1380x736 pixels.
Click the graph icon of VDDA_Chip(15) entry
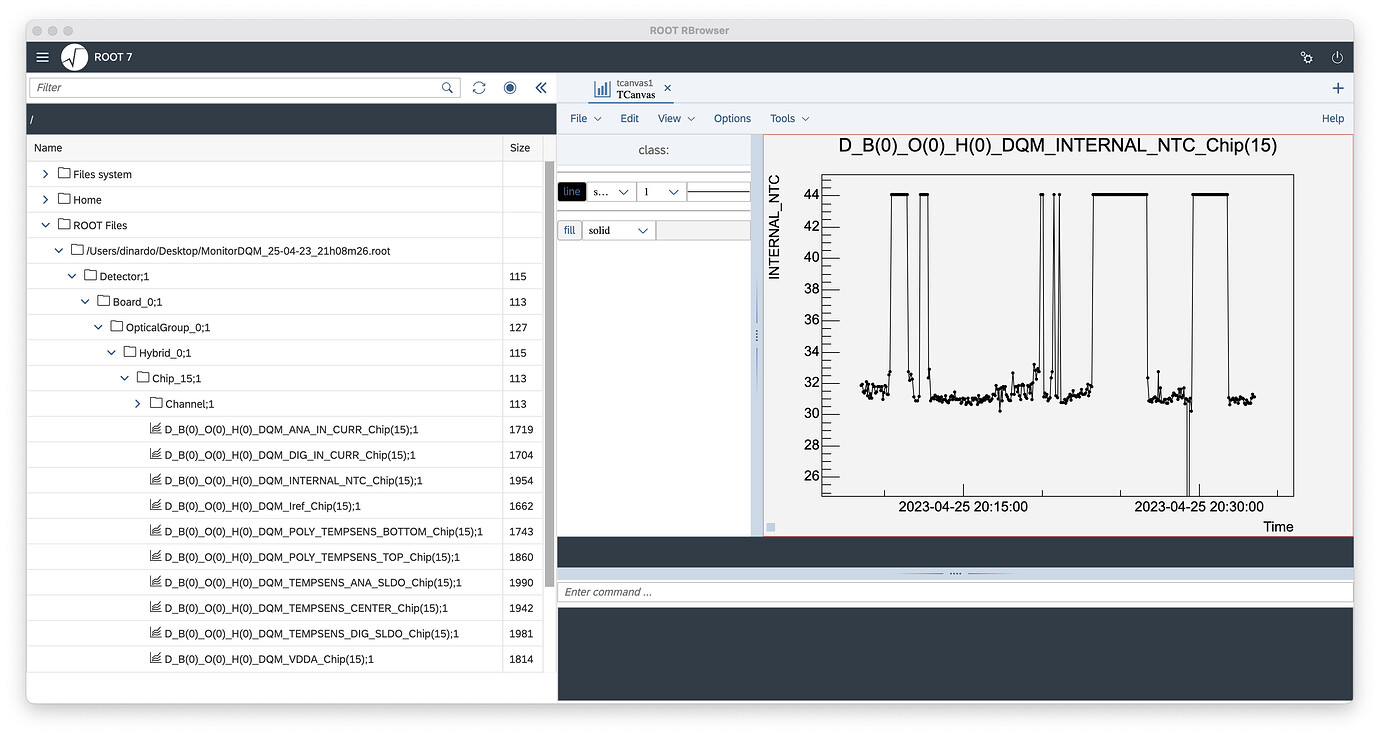click(155, 659)
